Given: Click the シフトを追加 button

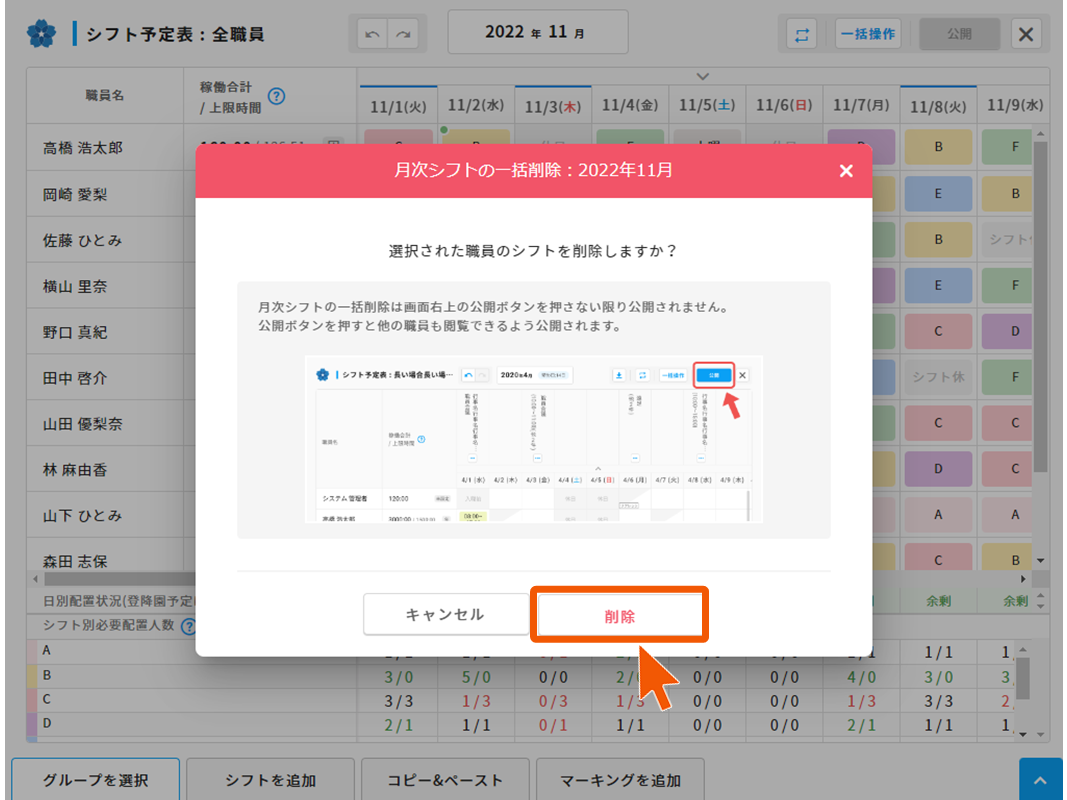Looking at the screenshot, I should coord(271,780).
